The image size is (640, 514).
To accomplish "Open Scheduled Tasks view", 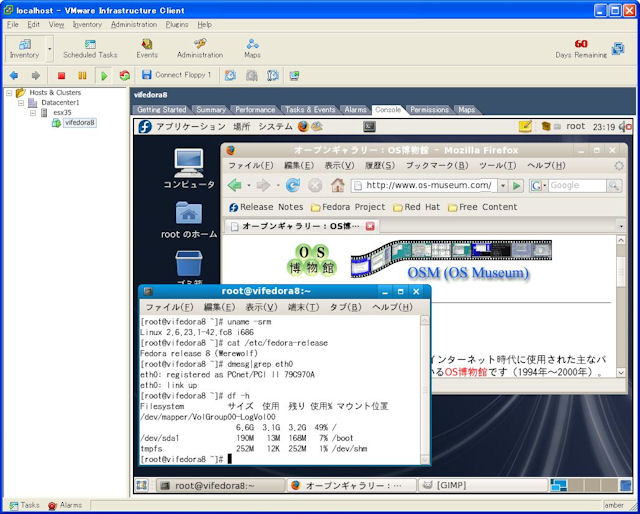I will point(90,49).
